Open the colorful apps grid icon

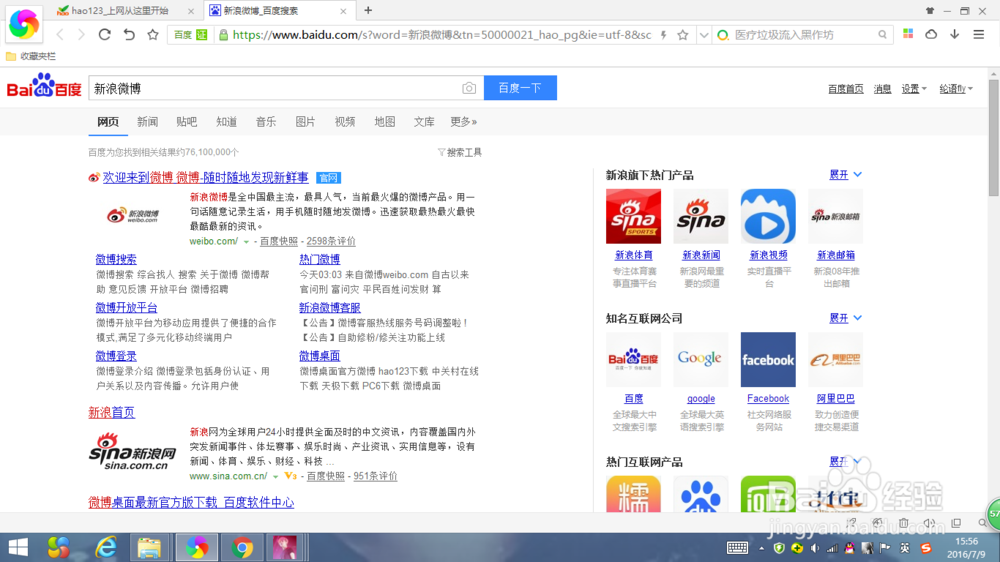tap(908, 34)
